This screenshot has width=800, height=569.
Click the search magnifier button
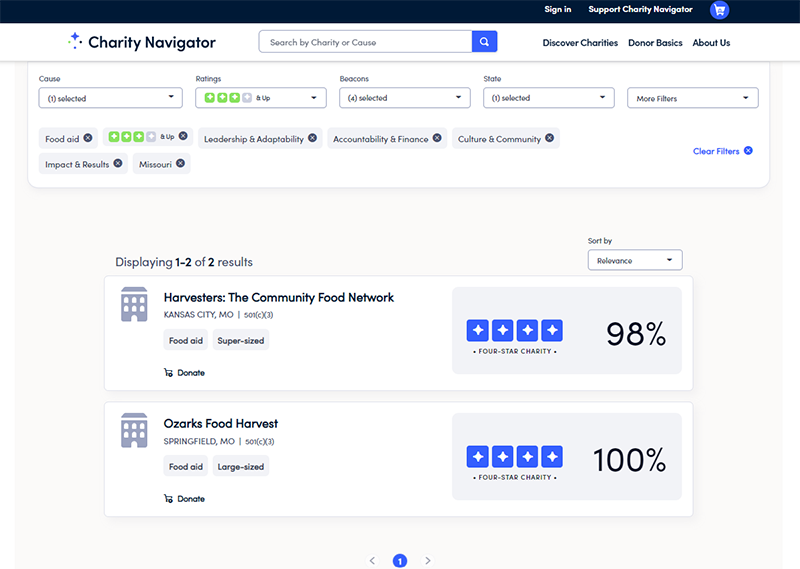[484, 42]
